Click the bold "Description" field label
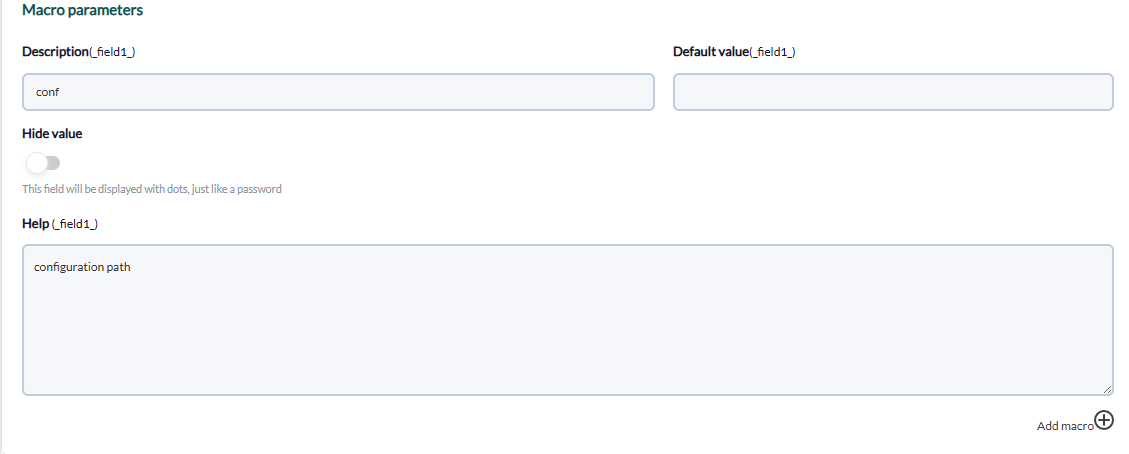Screen dimensions: 1129x454 tap(55, 52)
